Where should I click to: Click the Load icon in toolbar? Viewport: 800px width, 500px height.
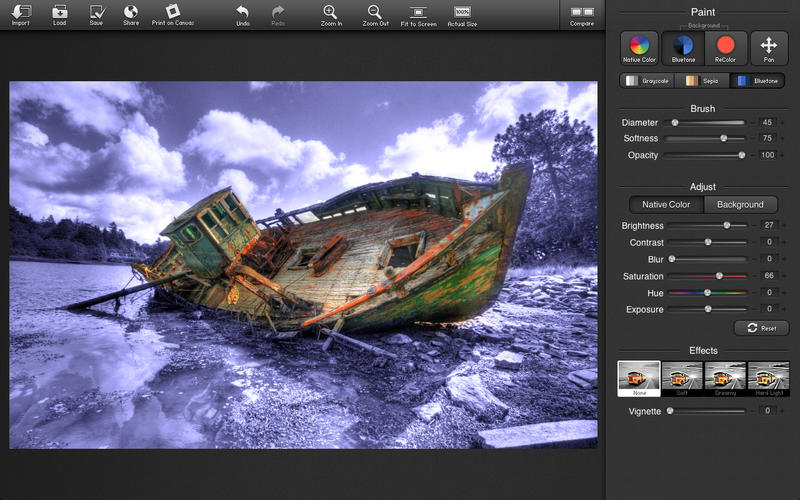60,12
